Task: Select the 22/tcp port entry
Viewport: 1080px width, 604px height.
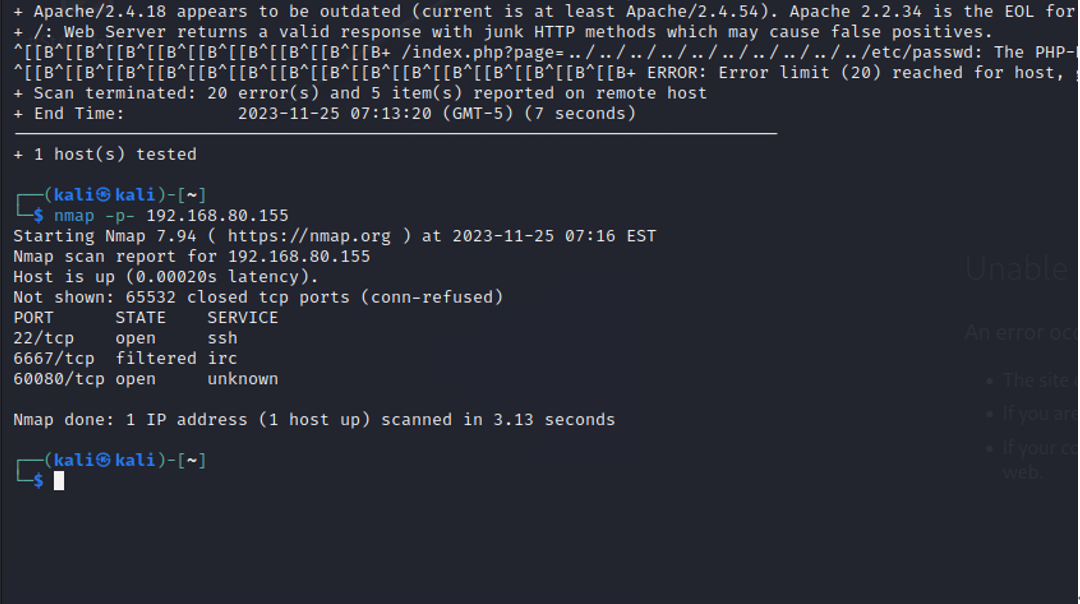Action: point(125,338)
